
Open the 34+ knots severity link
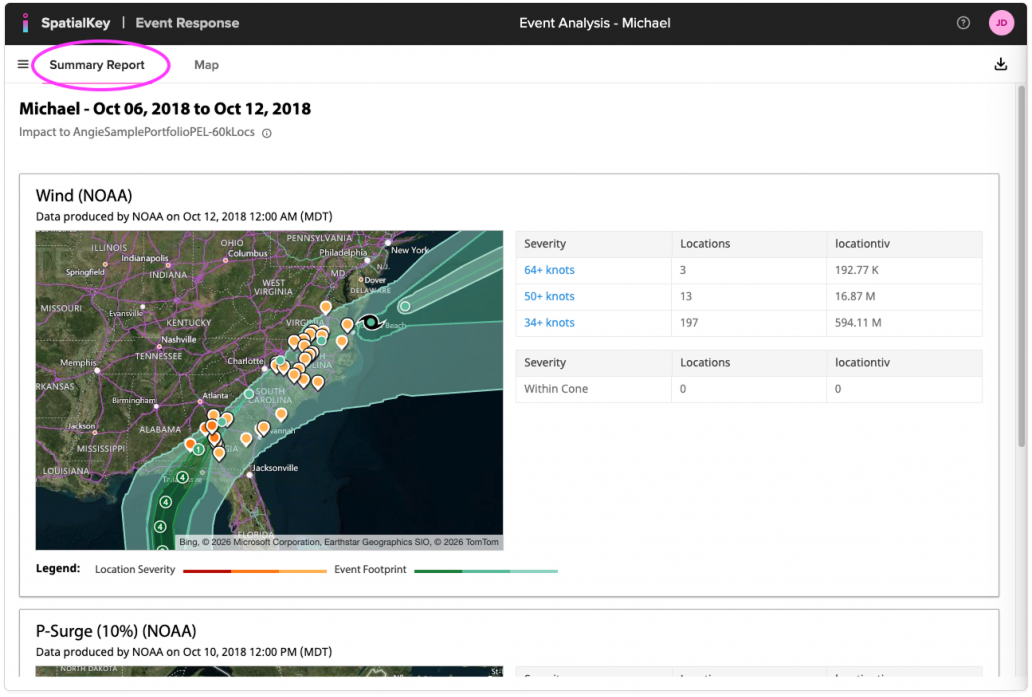(549, 322)
